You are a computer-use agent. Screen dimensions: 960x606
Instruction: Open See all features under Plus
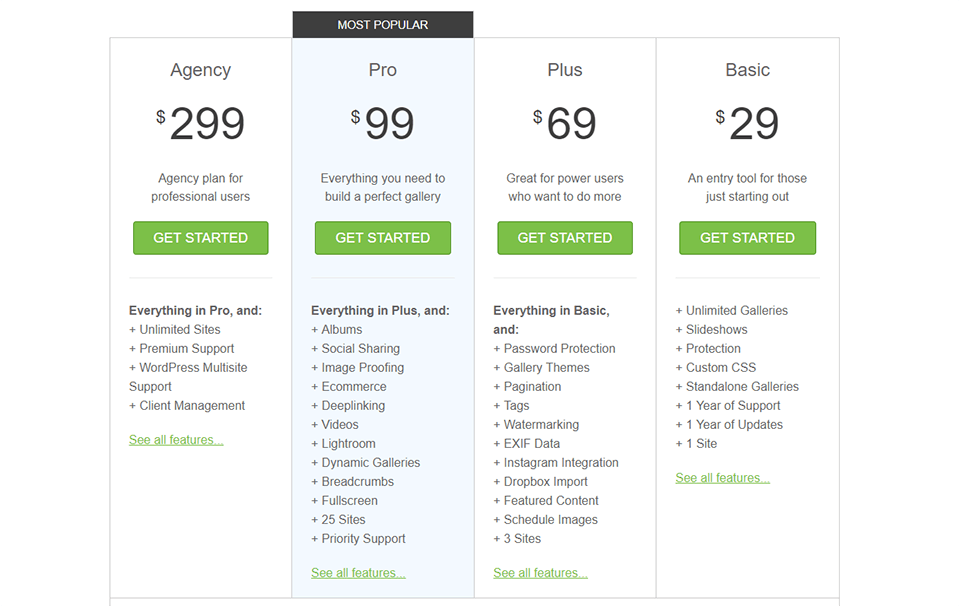(540, 572)
